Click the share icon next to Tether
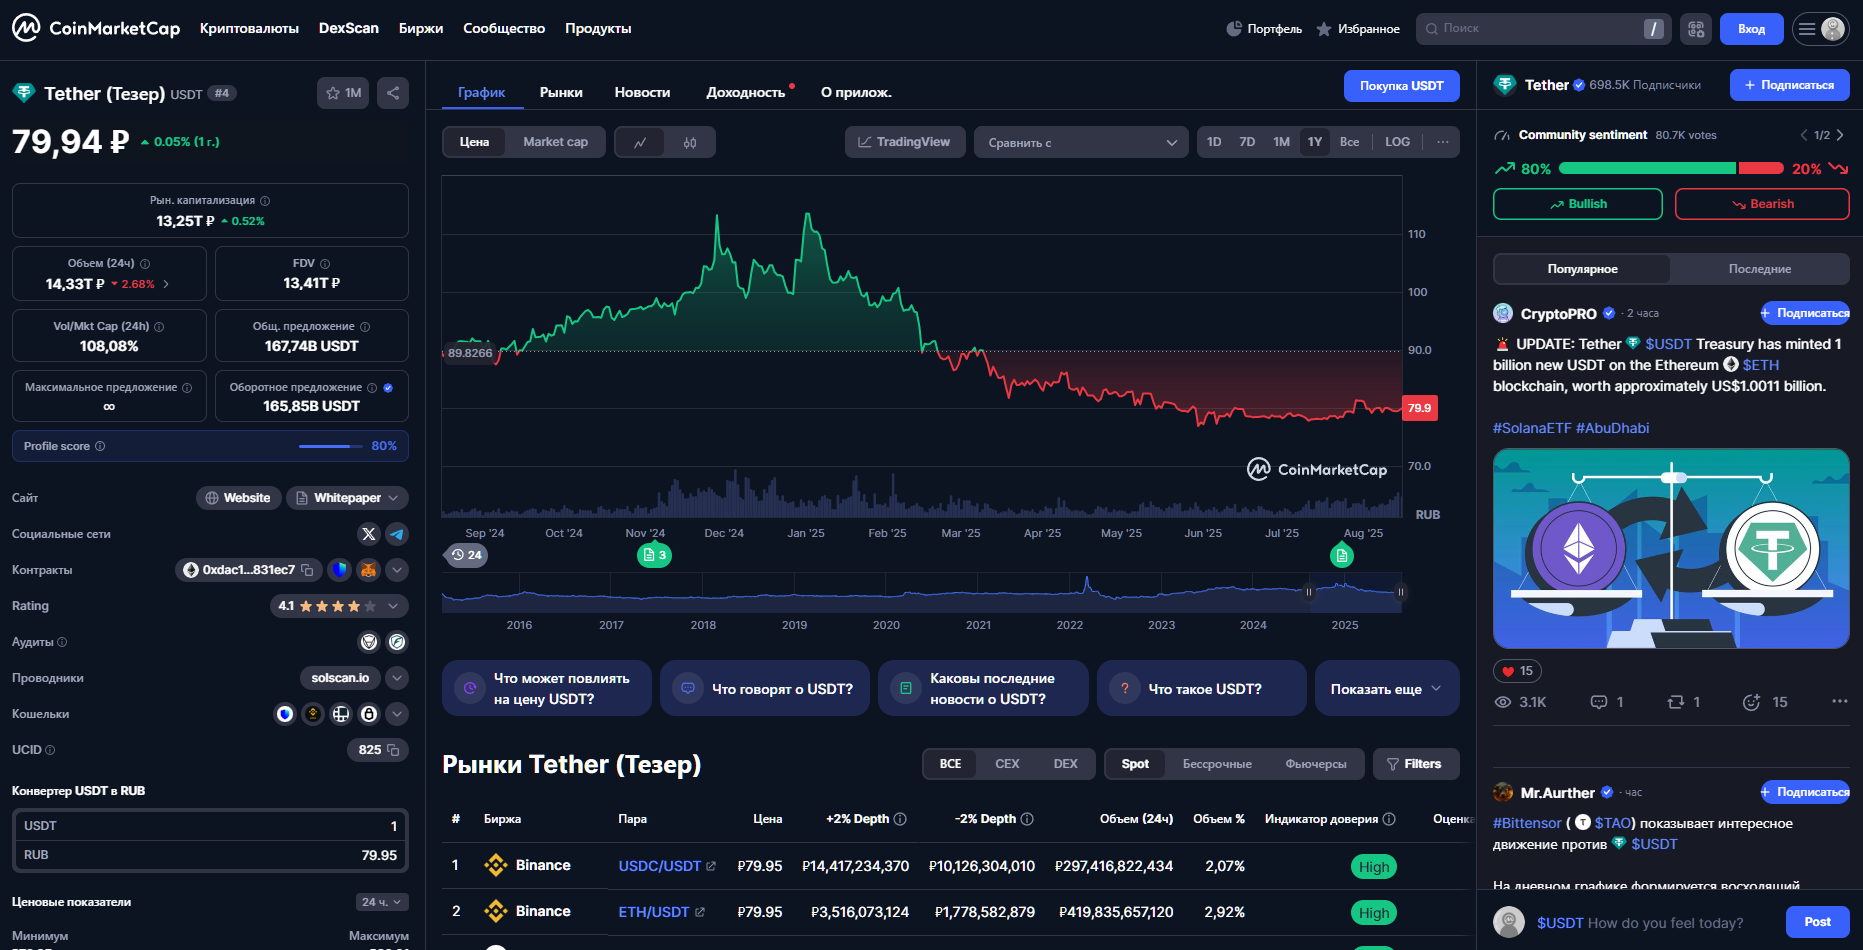Screen dimensions: 1863x950 click(x=393, y=93)
